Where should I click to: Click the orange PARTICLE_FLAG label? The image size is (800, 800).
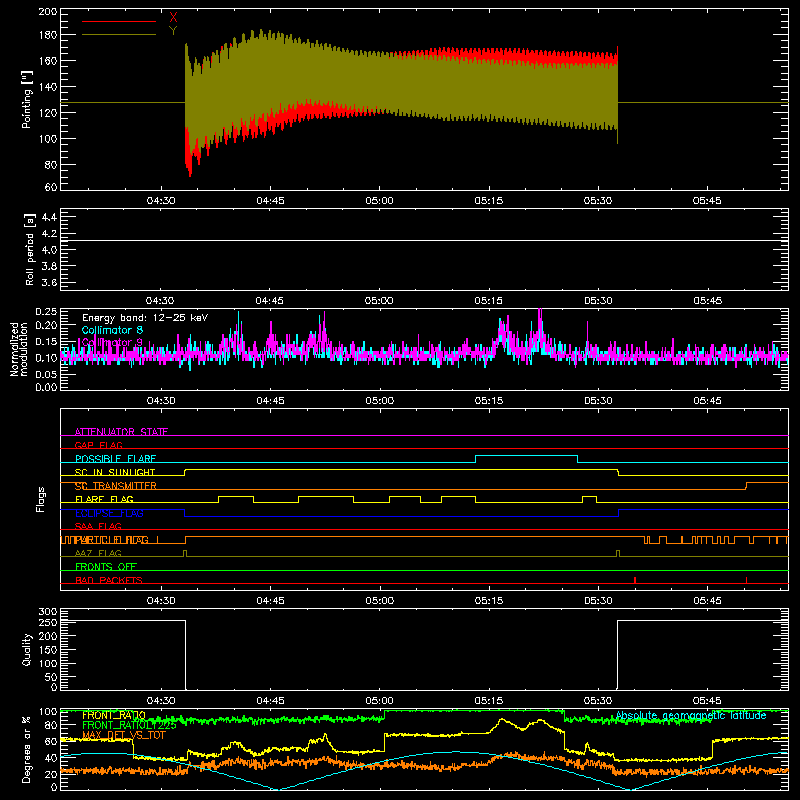pos(111,540)
